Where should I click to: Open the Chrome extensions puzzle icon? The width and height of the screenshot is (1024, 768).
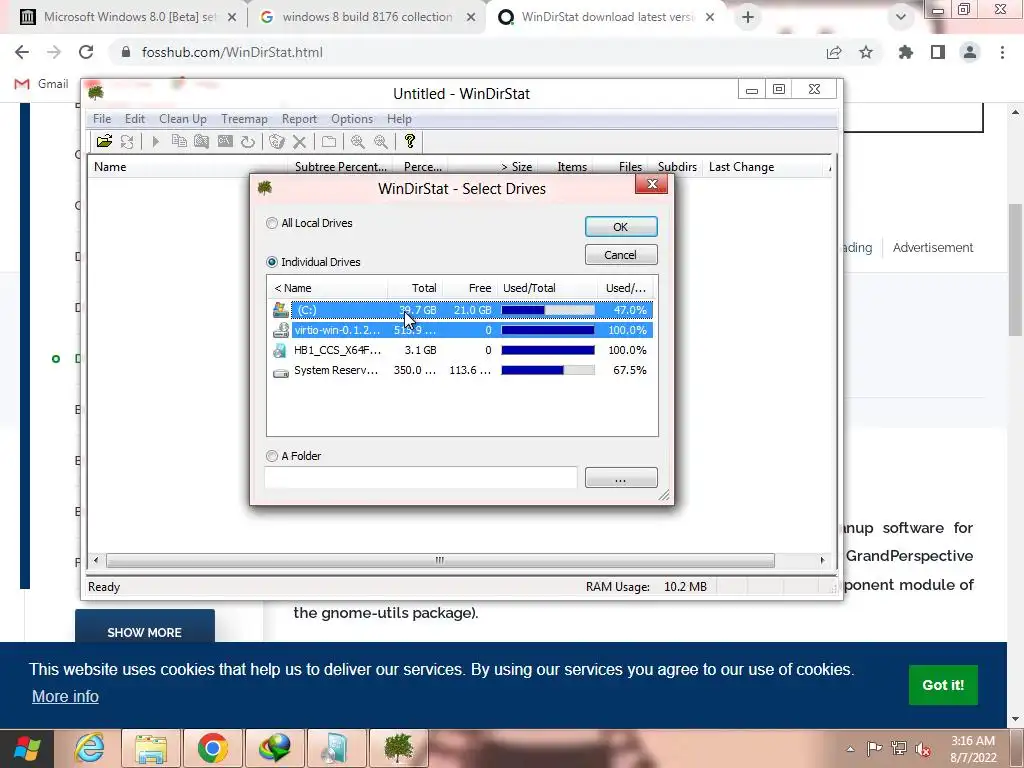click(x=906, y=52)
